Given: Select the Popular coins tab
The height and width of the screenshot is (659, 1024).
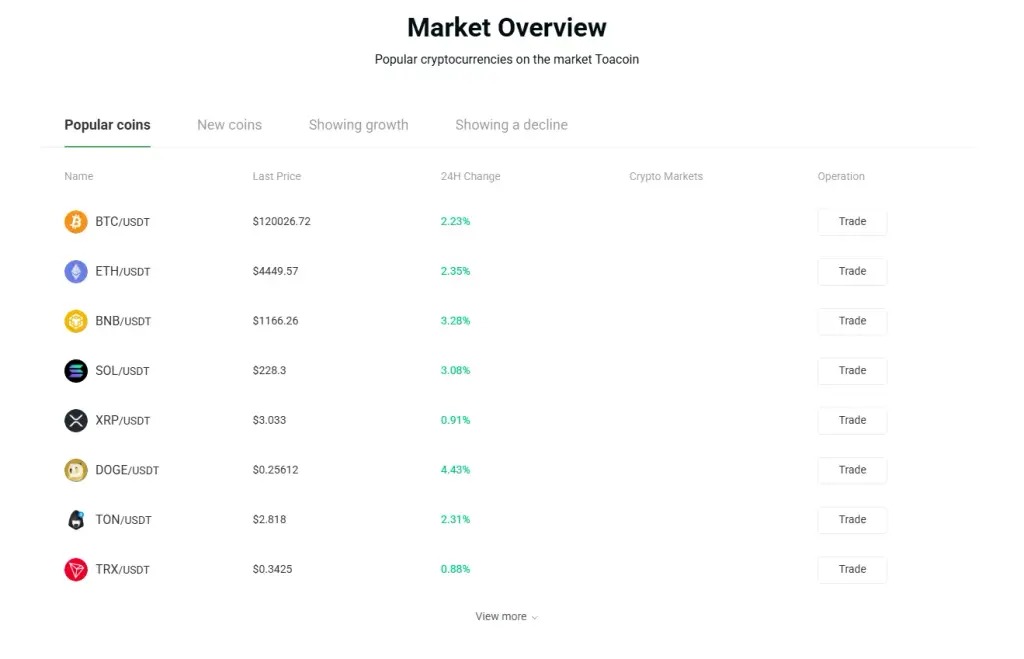Looking at the screenshot, I should 107,125.
